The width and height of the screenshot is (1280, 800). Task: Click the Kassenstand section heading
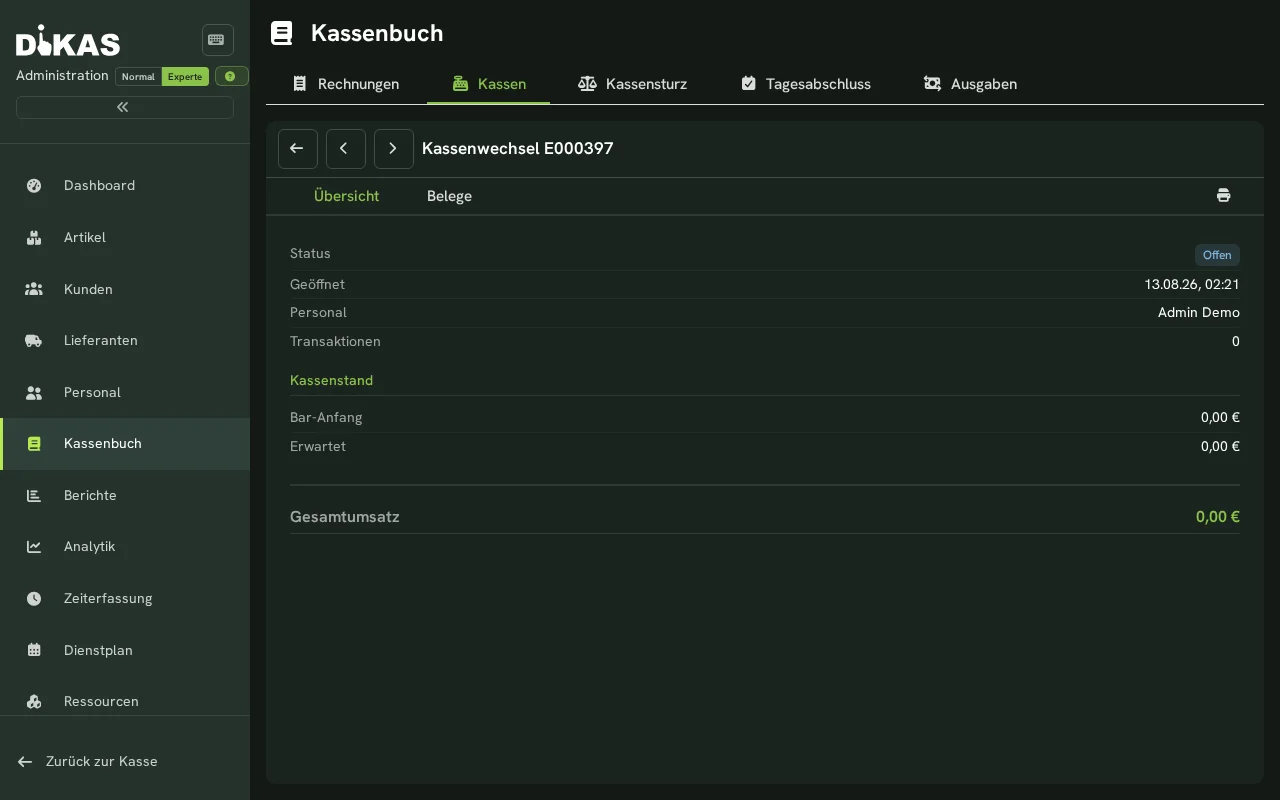(331, 380)
